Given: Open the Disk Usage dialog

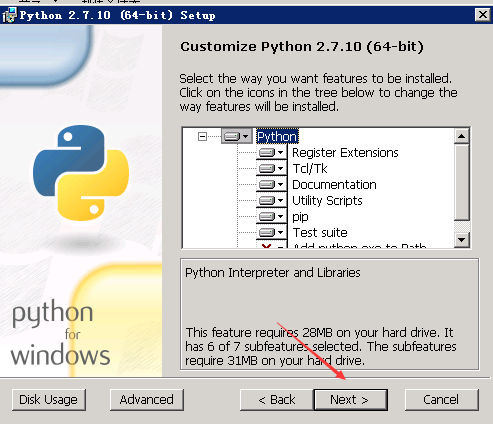Looking at the screenshot, I should click(x=49, y=399).
